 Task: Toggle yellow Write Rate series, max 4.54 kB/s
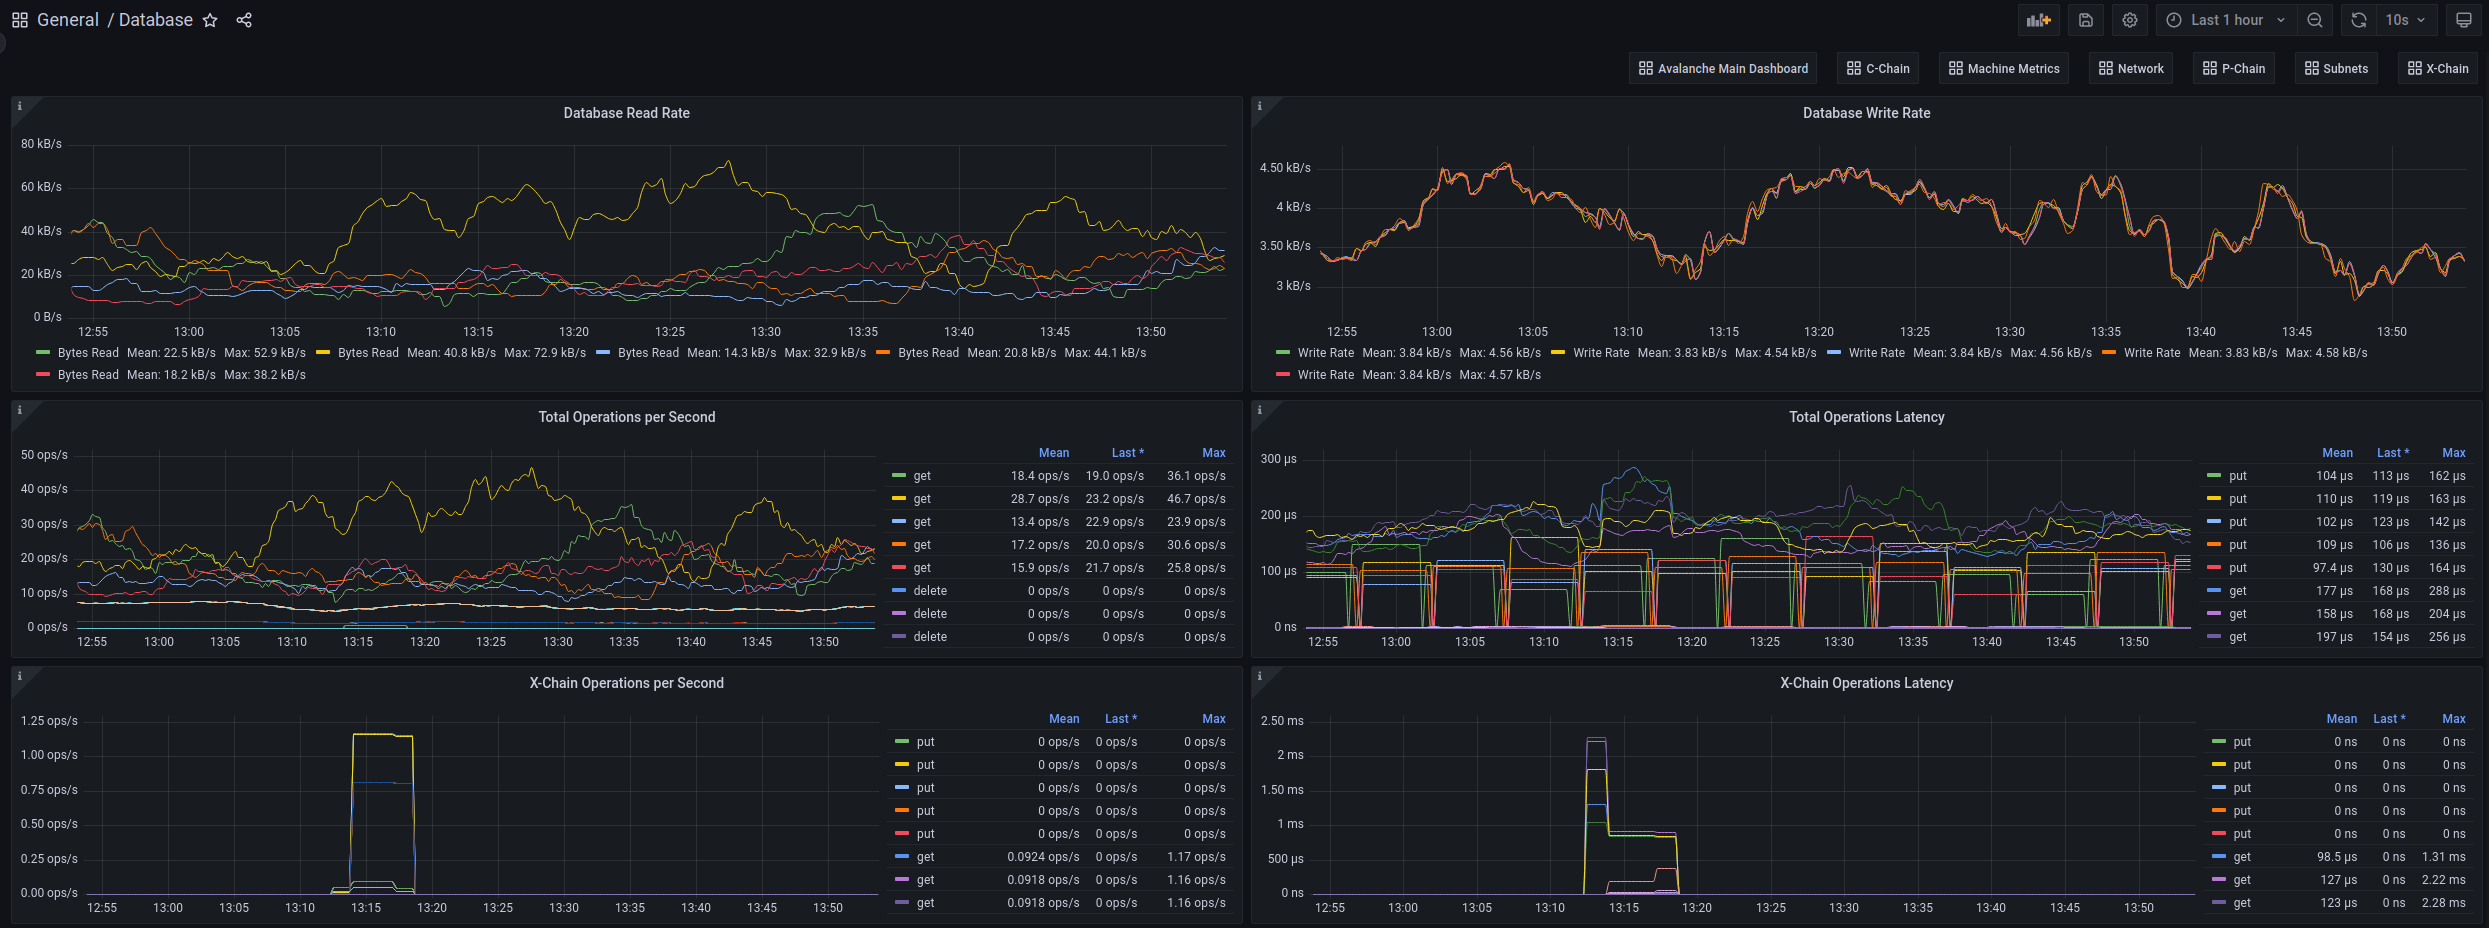click(1601, 353)
